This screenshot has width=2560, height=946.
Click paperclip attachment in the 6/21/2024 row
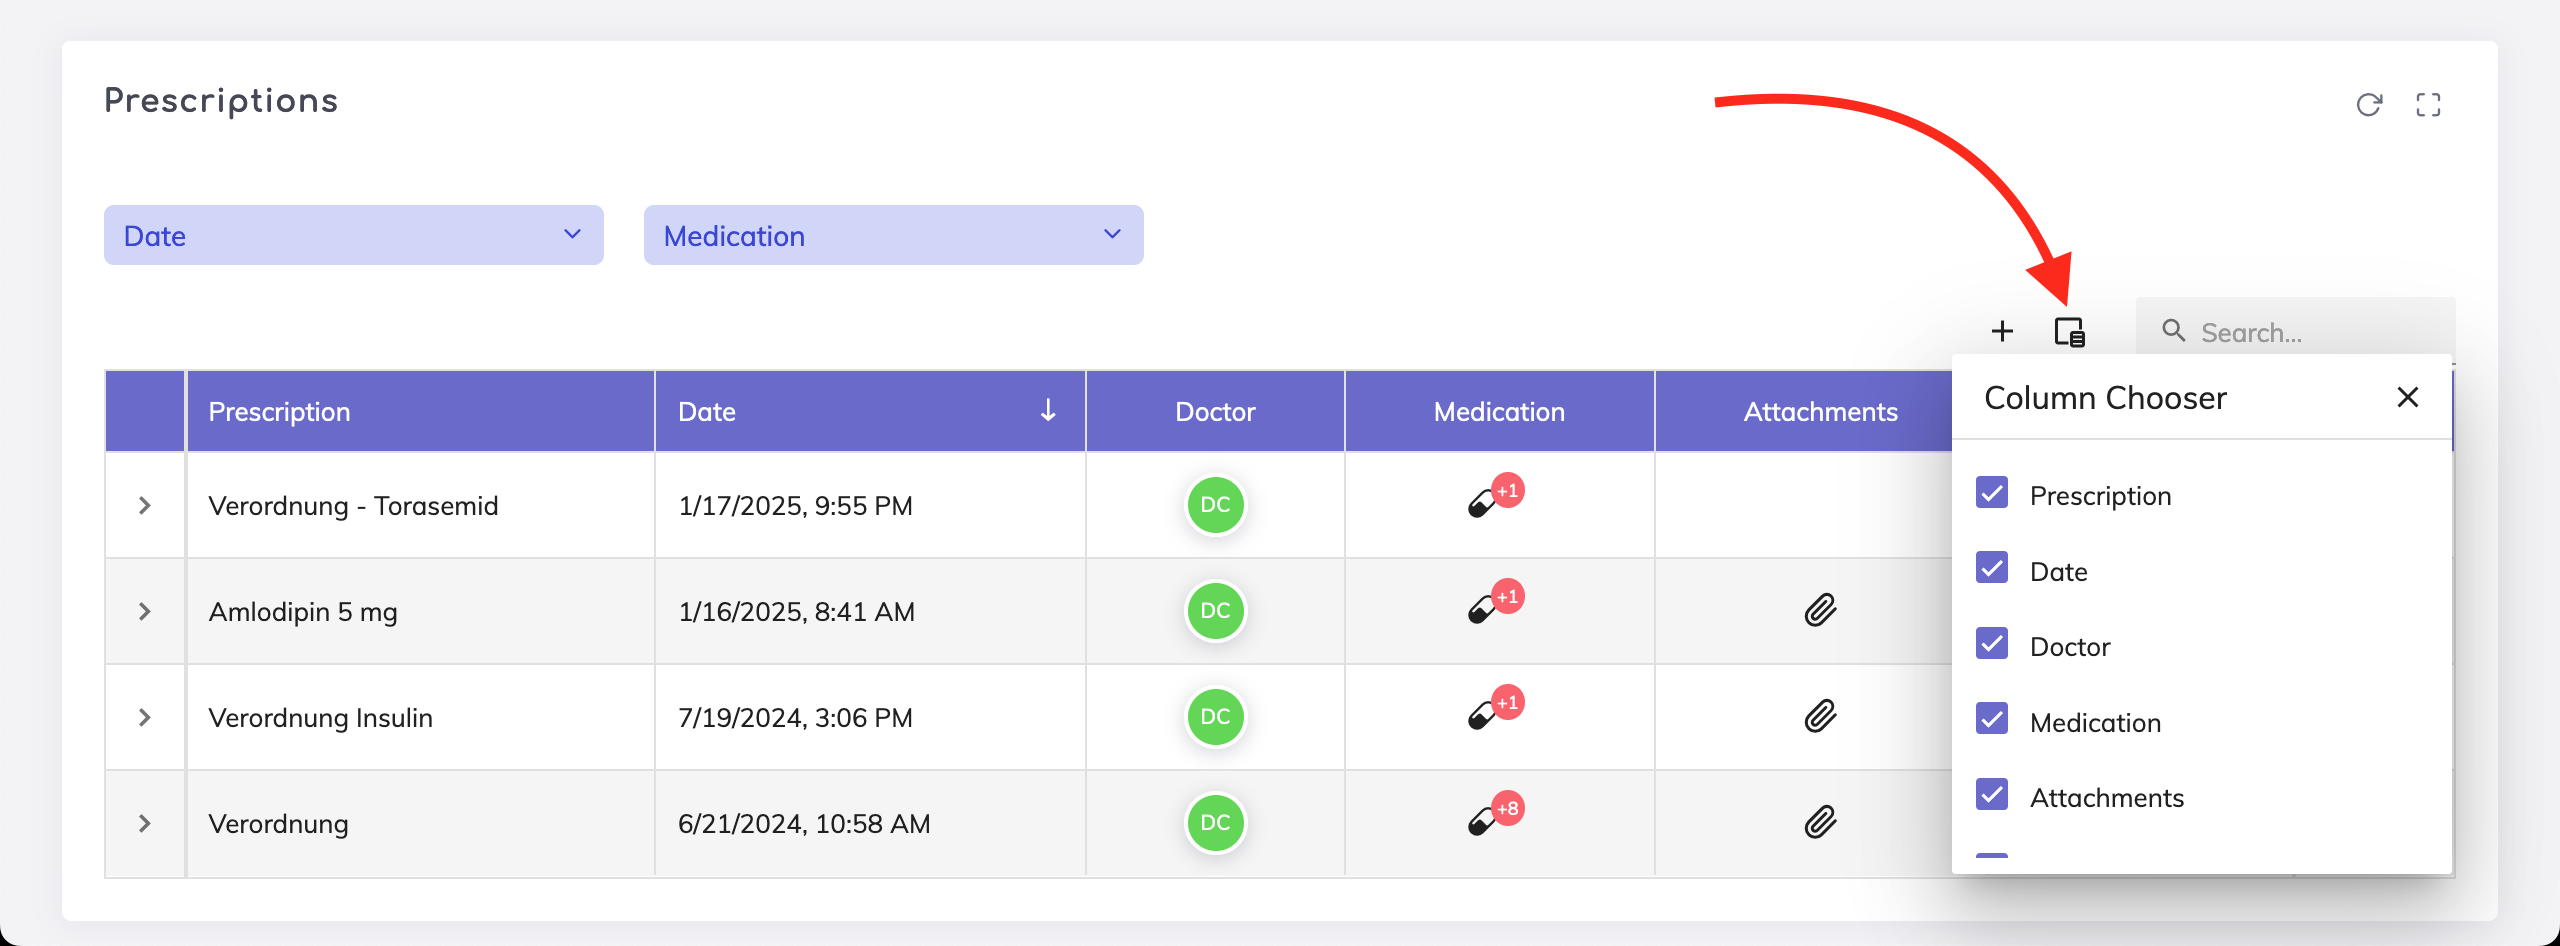tap(1820, 822)
